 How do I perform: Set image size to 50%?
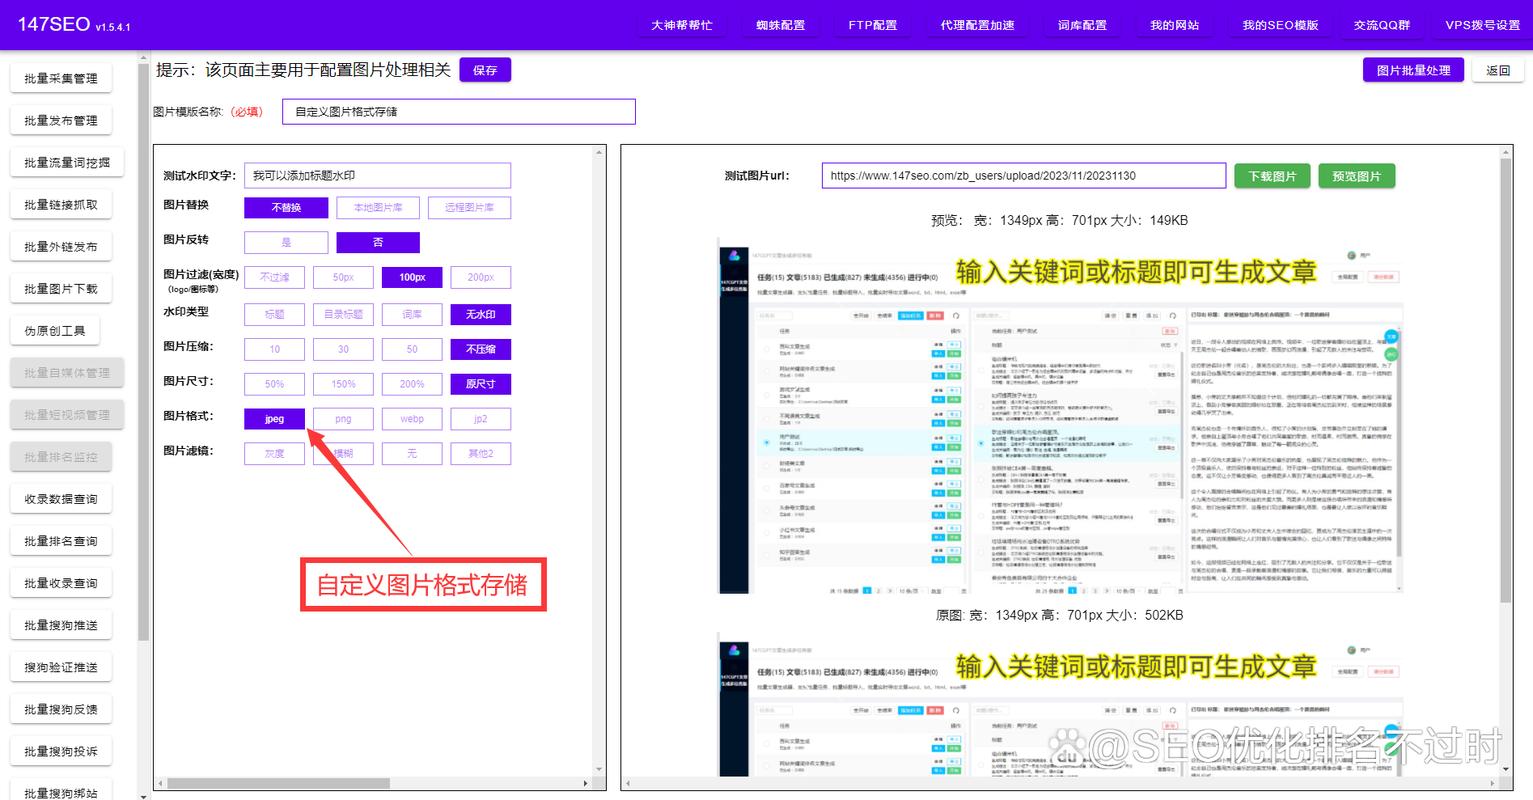274,384
